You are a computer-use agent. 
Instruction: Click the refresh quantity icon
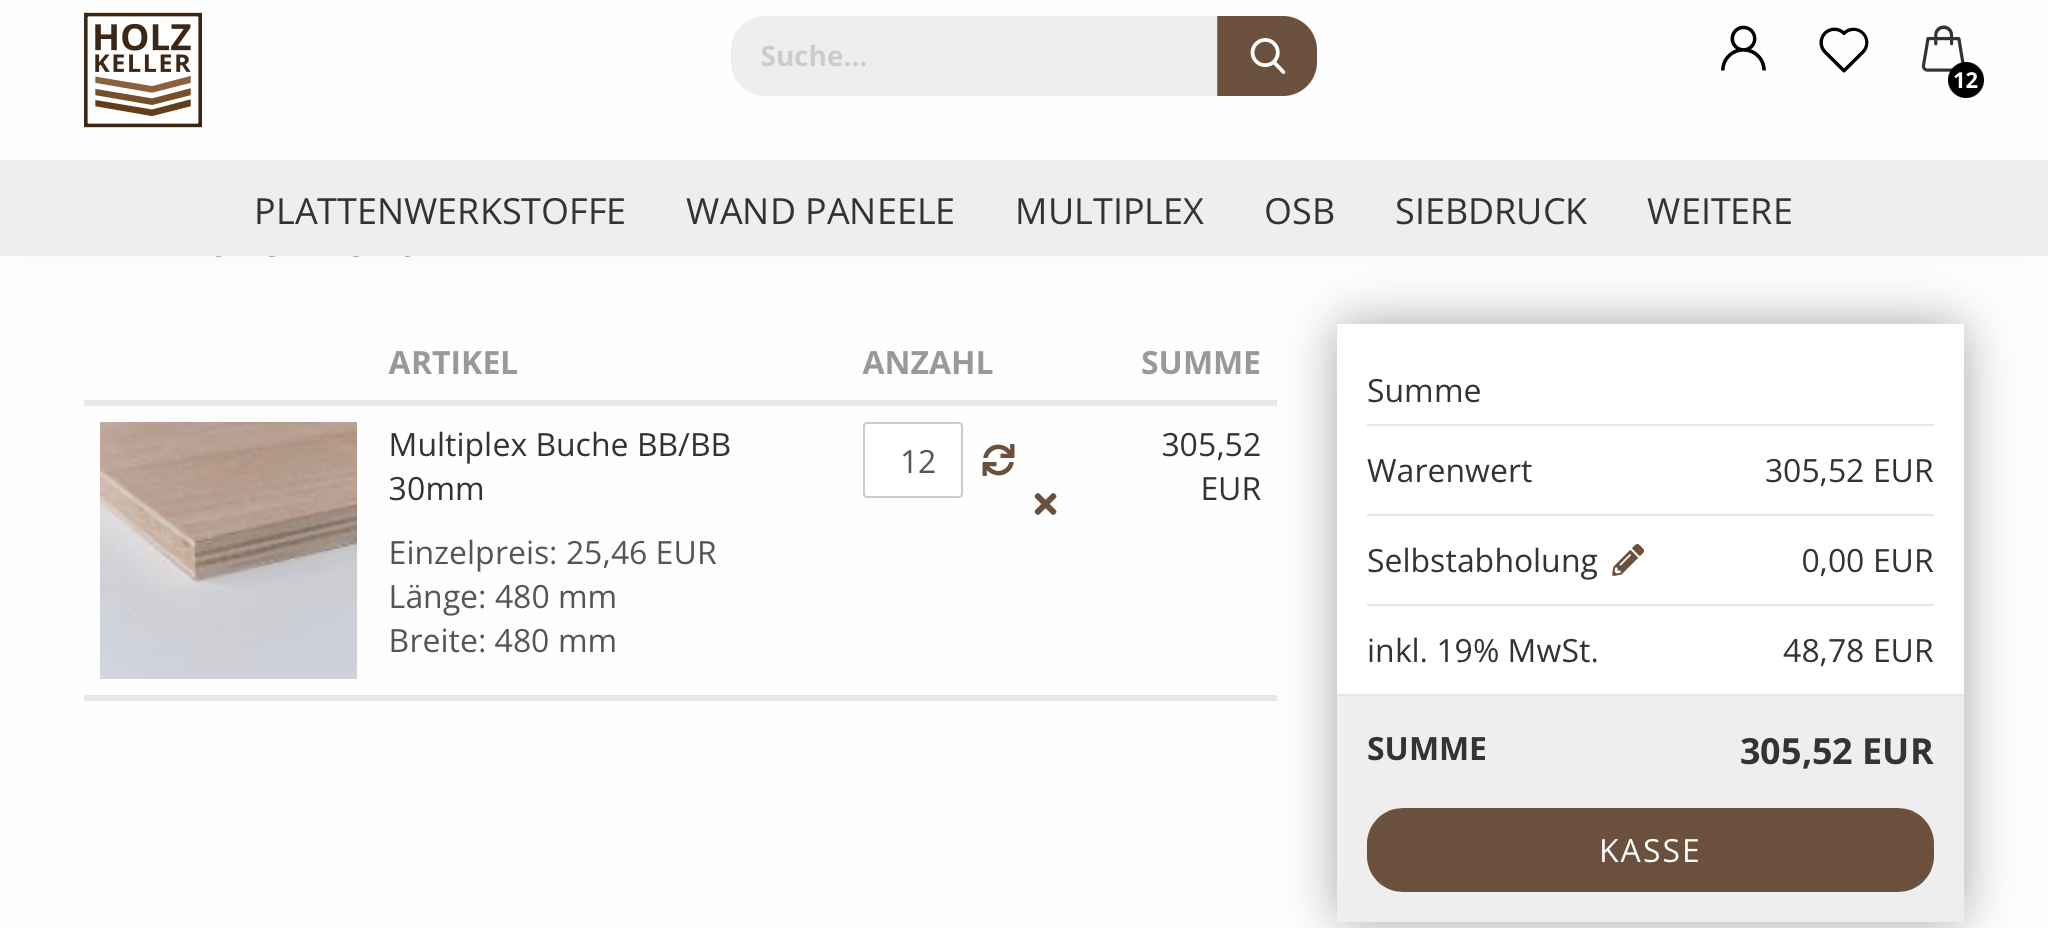pos(998,460)
